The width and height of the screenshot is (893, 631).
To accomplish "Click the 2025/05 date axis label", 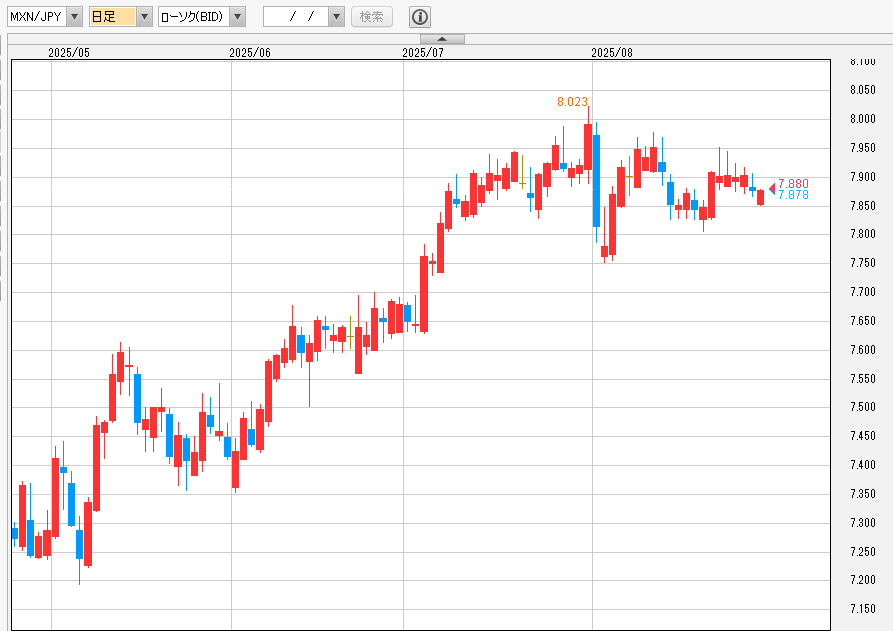I will coord(69,52).
